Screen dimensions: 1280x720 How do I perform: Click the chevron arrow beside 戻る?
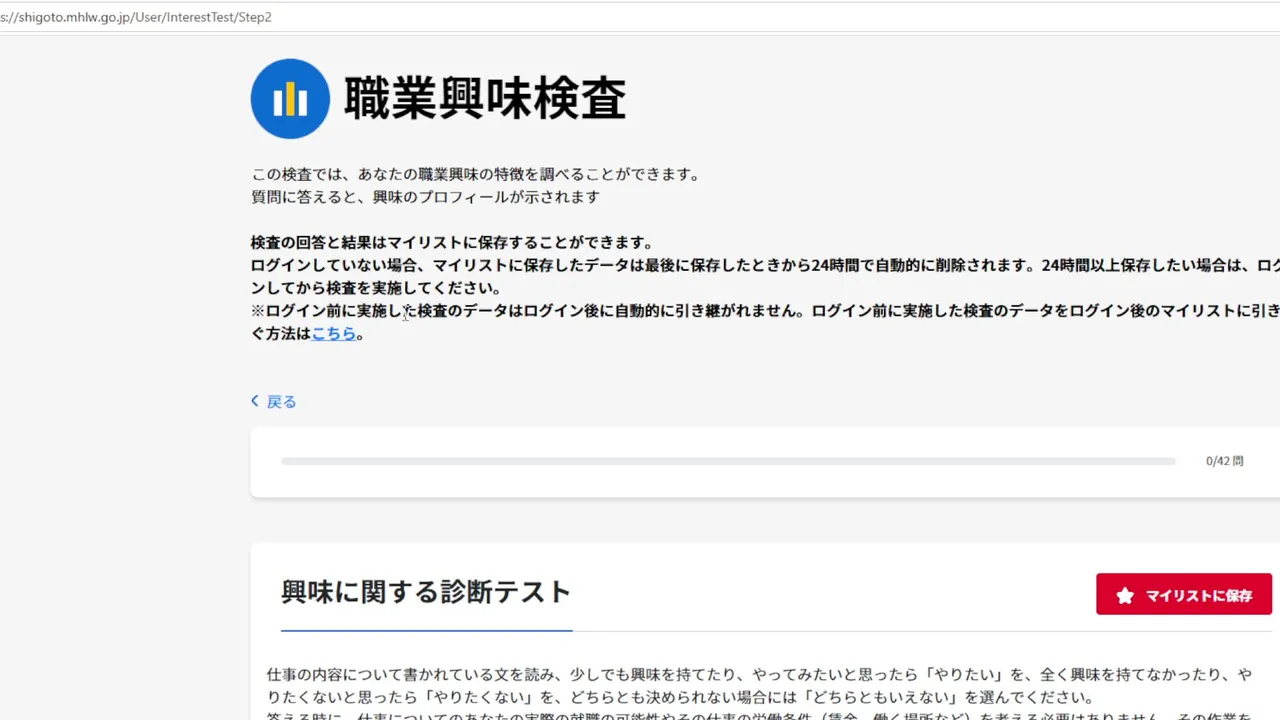(255, 401)
